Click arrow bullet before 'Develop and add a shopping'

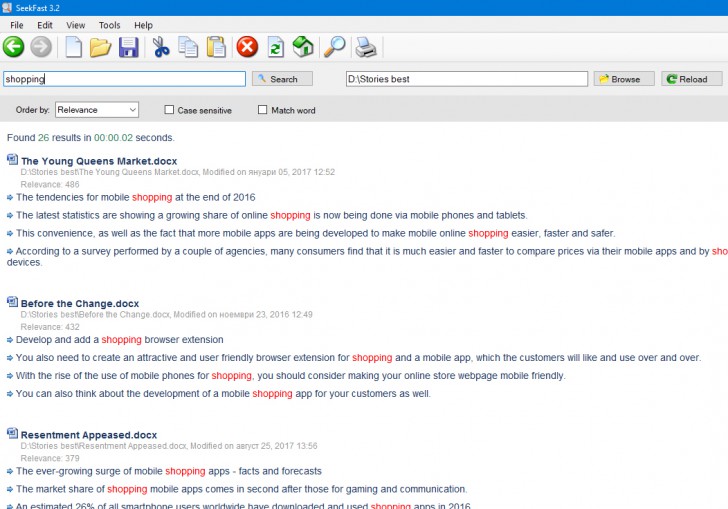pos(10,340)
